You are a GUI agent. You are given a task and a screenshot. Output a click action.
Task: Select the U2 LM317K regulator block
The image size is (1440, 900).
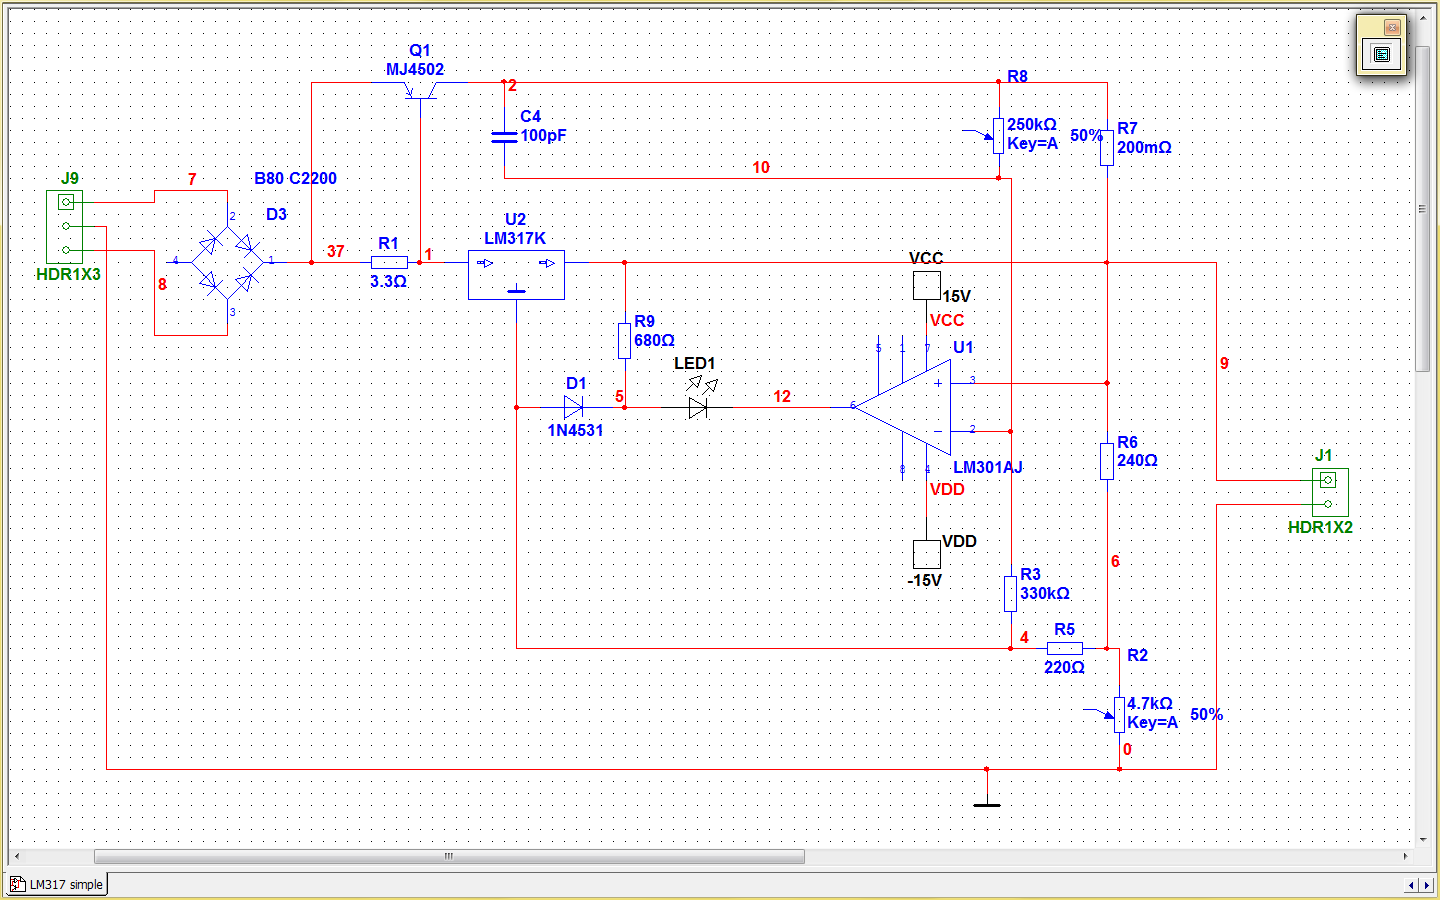click(516, 274)
